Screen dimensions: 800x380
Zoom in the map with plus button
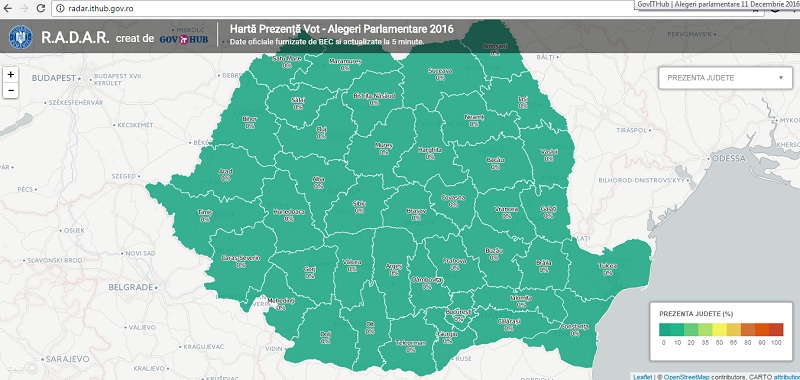[11, 74]
